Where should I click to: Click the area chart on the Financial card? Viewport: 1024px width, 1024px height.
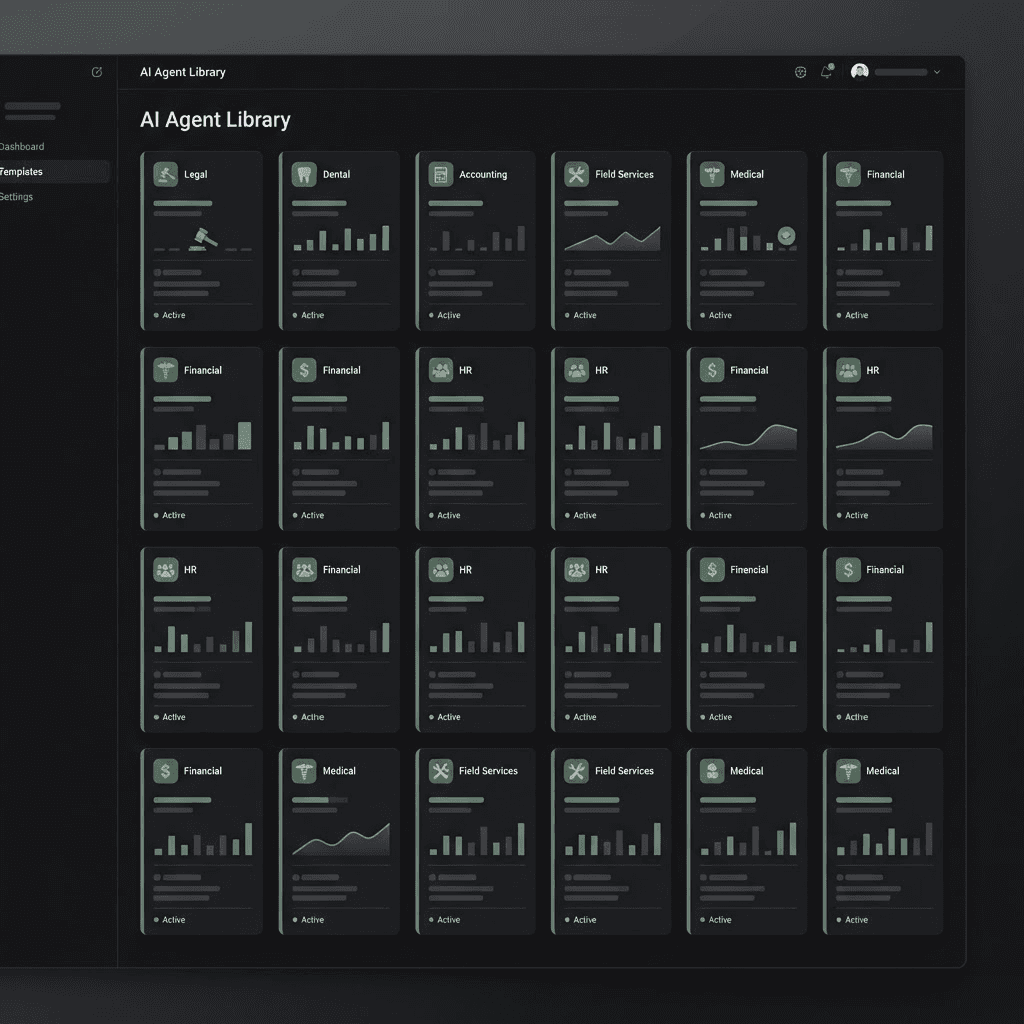[748, 438]
